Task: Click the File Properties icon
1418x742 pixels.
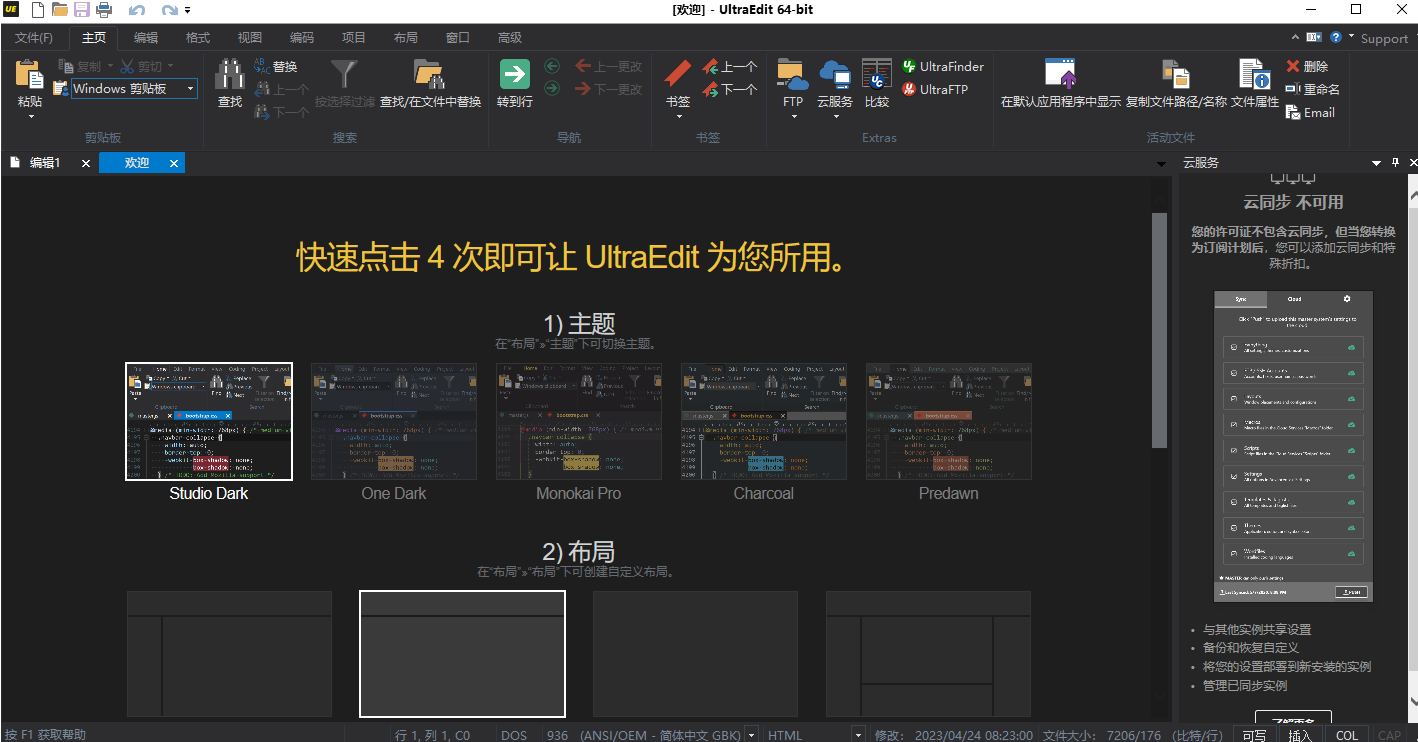Action: (1254, 75)
